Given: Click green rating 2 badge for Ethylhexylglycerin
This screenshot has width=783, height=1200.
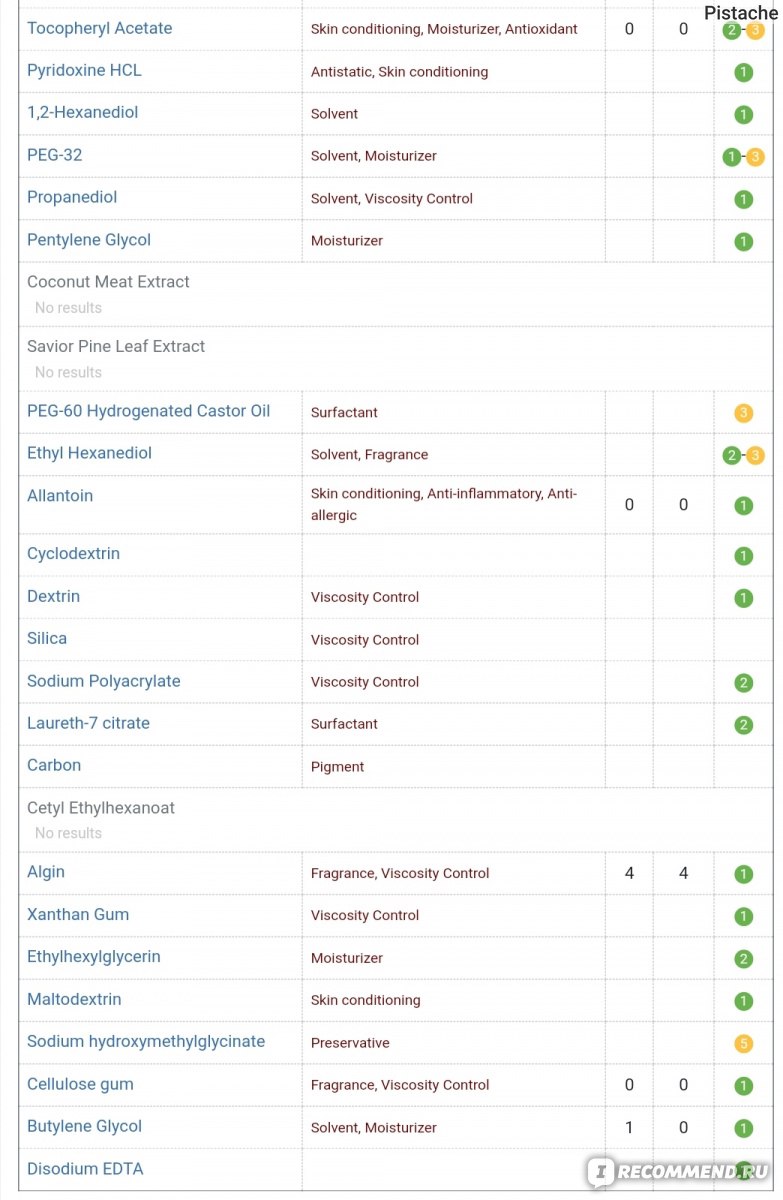Looking at the screenshot, I should [743, 959].
